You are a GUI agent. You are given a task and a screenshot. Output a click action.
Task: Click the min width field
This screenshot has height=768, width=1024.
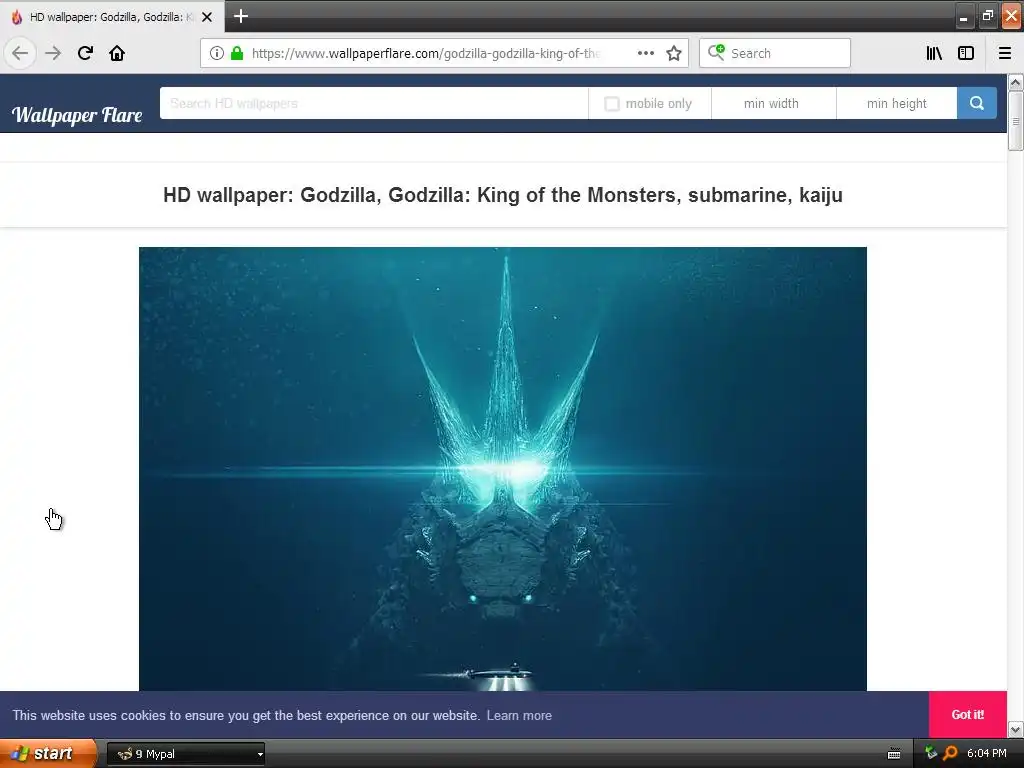pyautogui.click(x=773, y=103)
